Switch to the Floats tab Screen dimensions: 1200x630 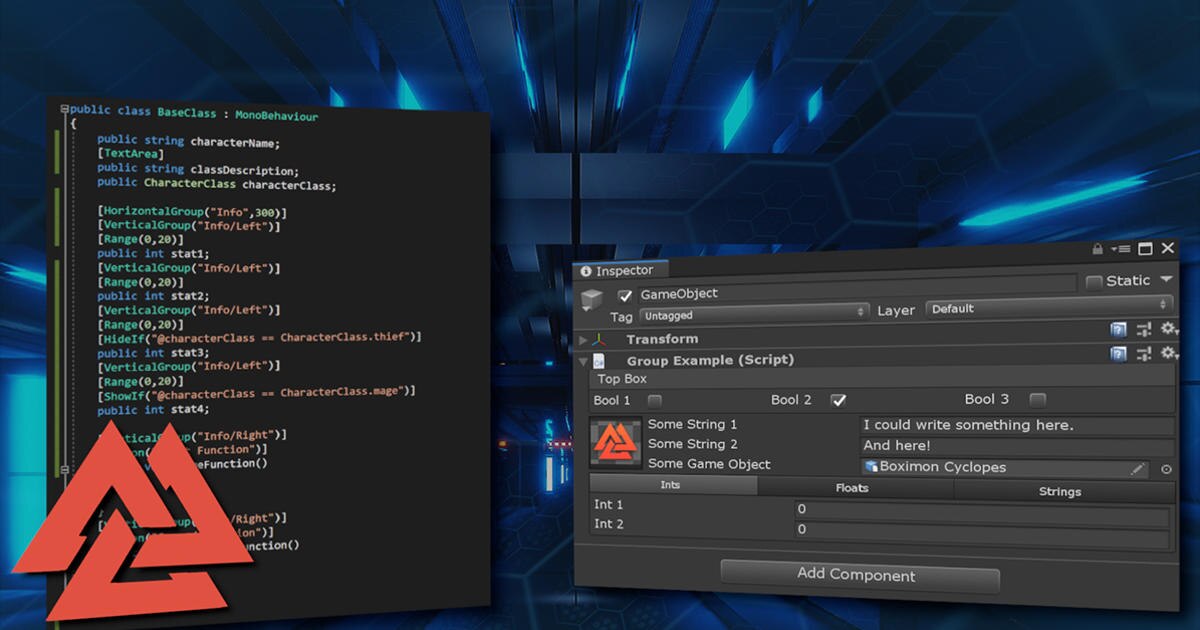pyautogui.click(x=852, y=488)
